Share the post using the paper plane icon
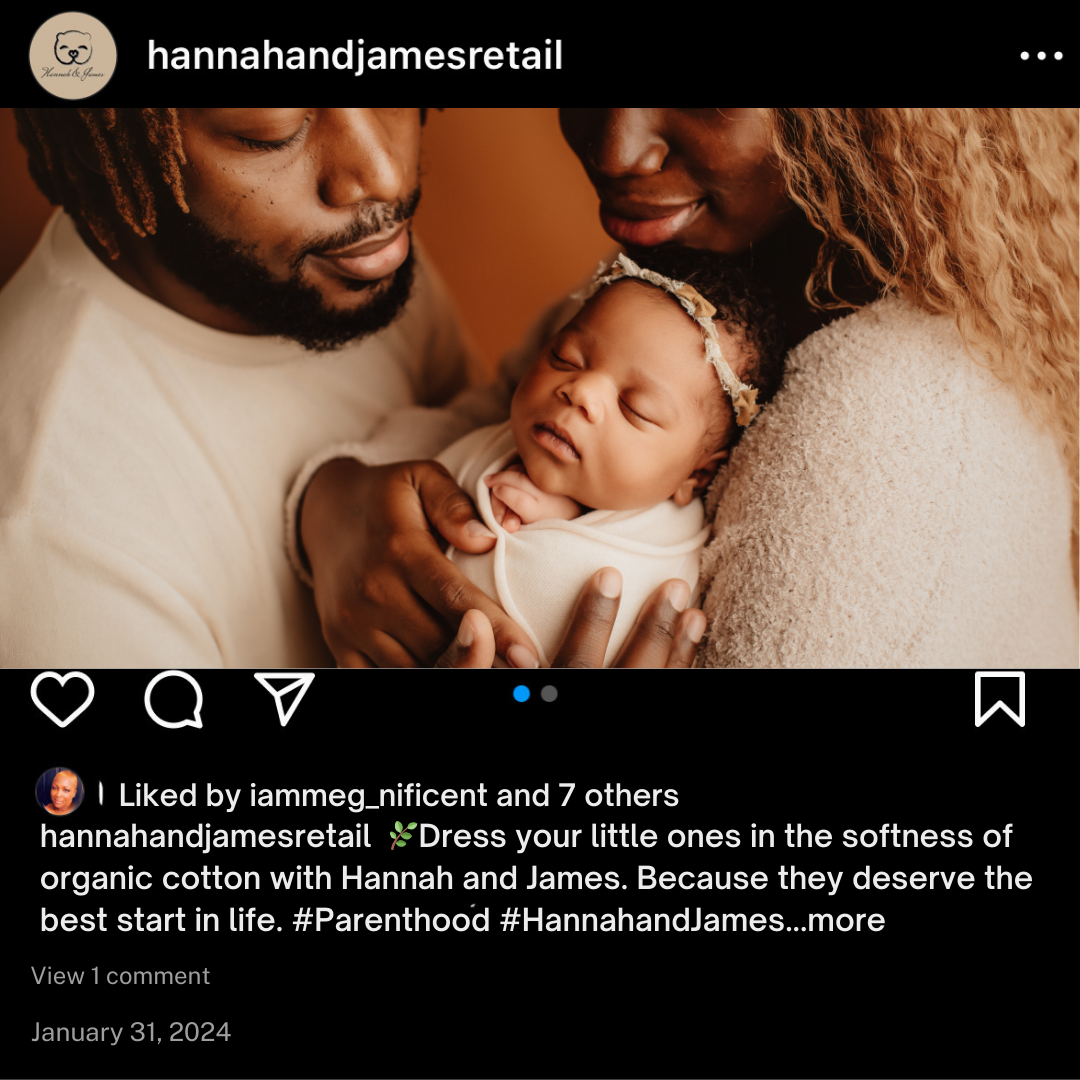This screenshot has height=1080, width=1080. 284,698
